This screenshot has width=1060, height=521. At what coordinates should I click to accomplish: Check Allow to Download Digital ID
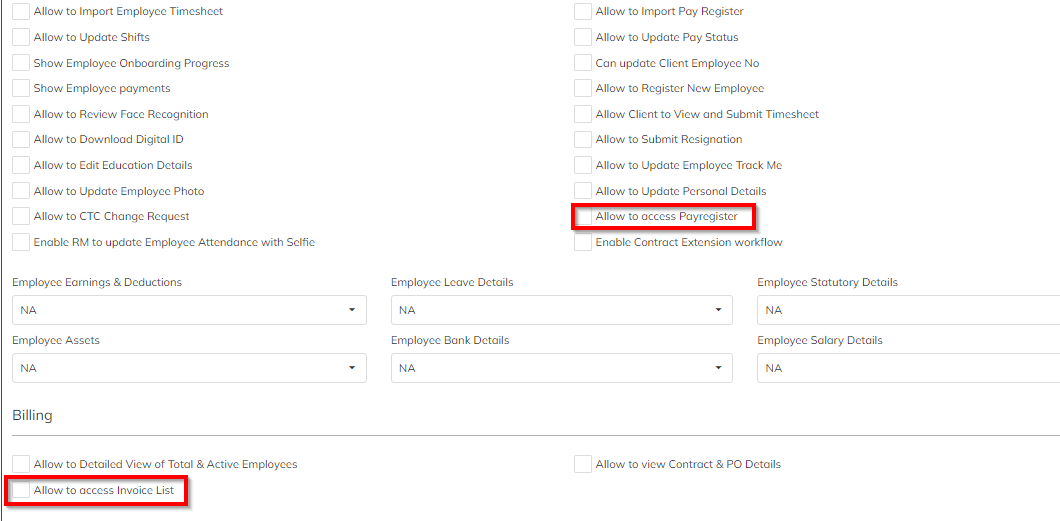(21, 140)
